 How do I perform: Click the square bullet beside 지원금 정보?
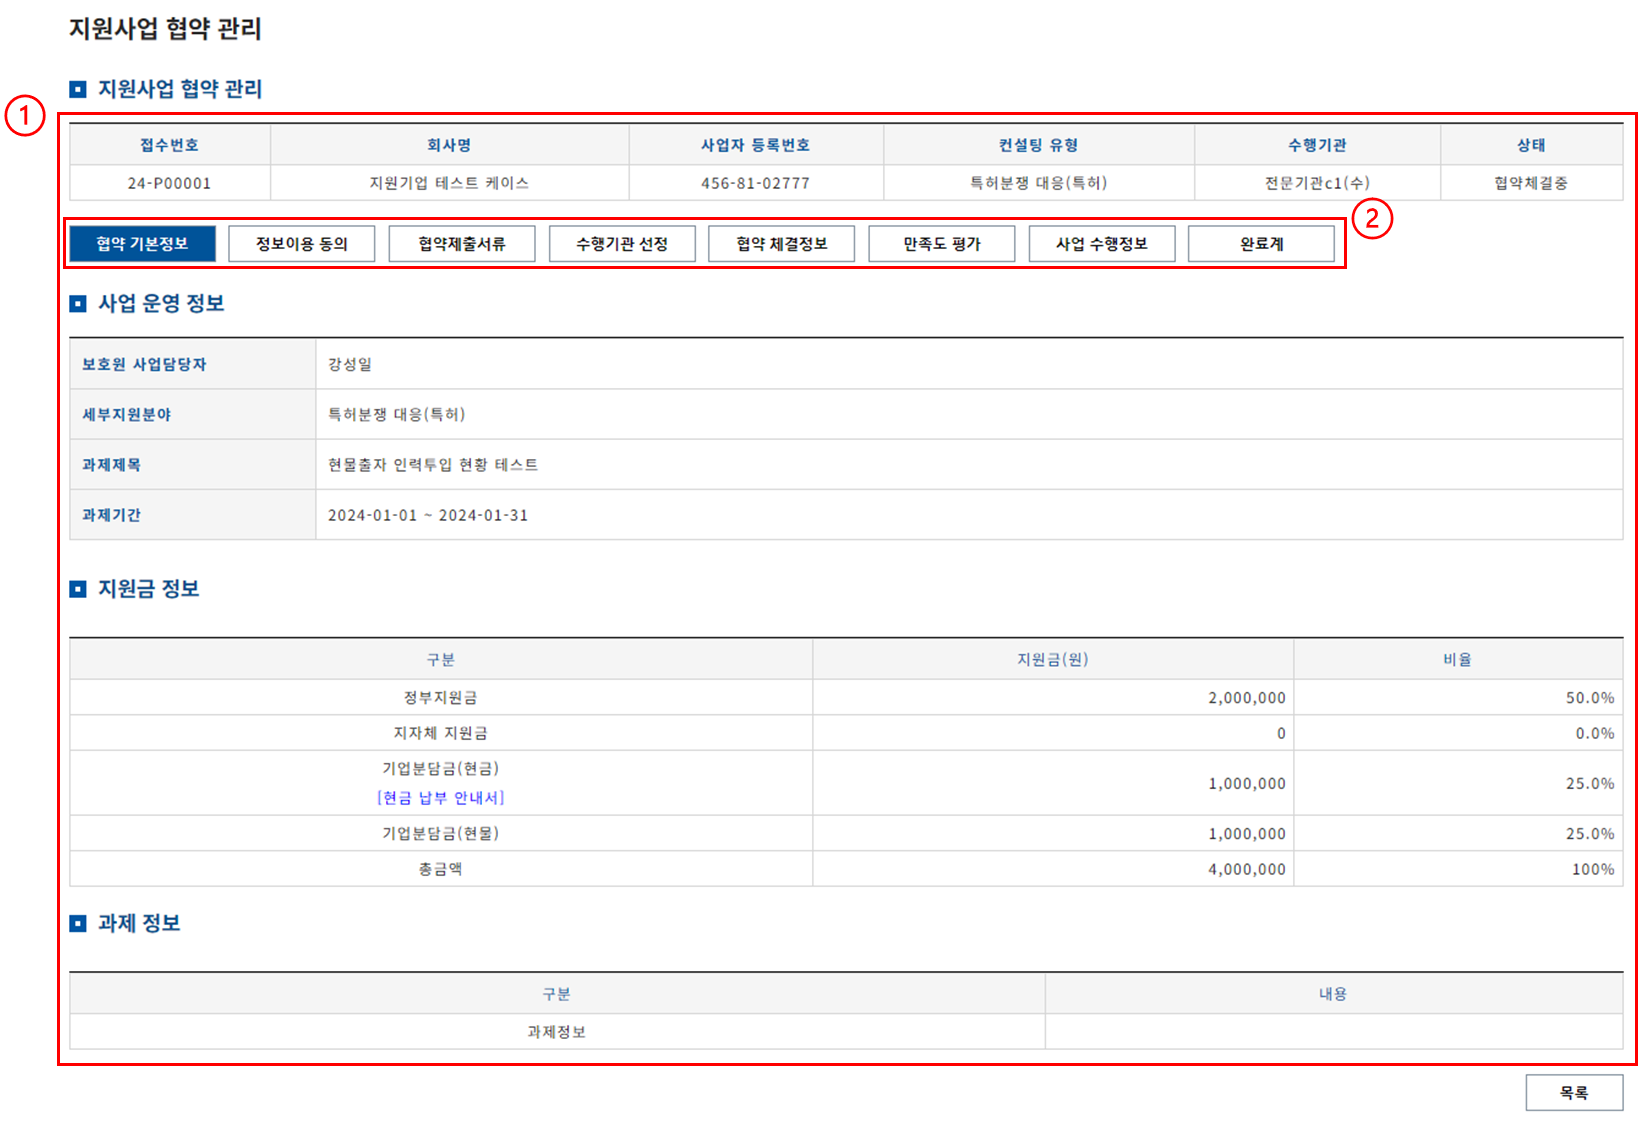click(78, 590)
